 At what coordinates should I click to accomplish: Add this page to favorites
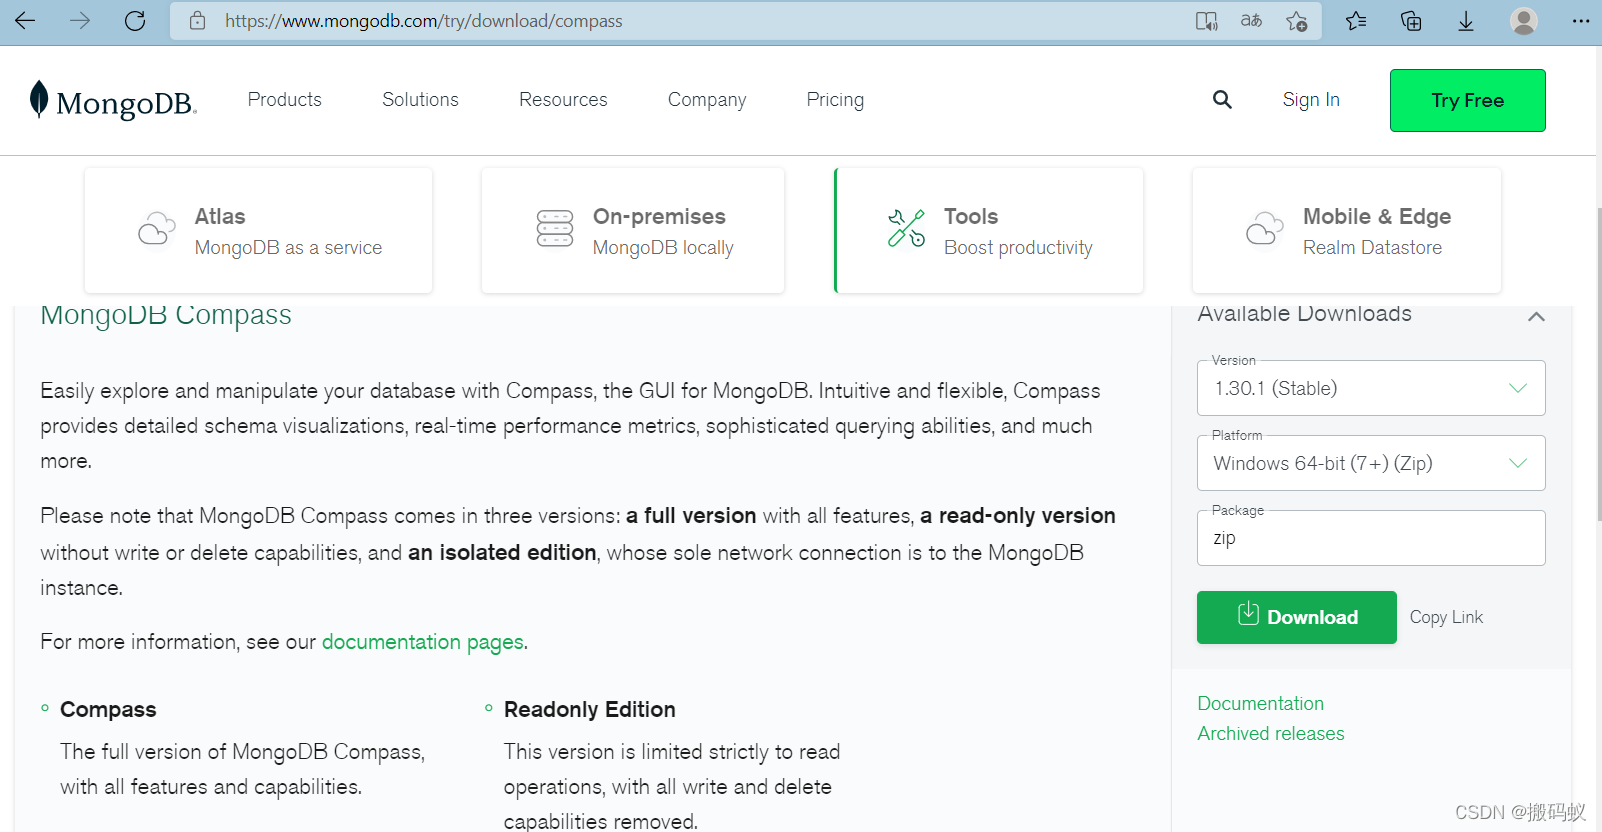[x=1297, y=21]
